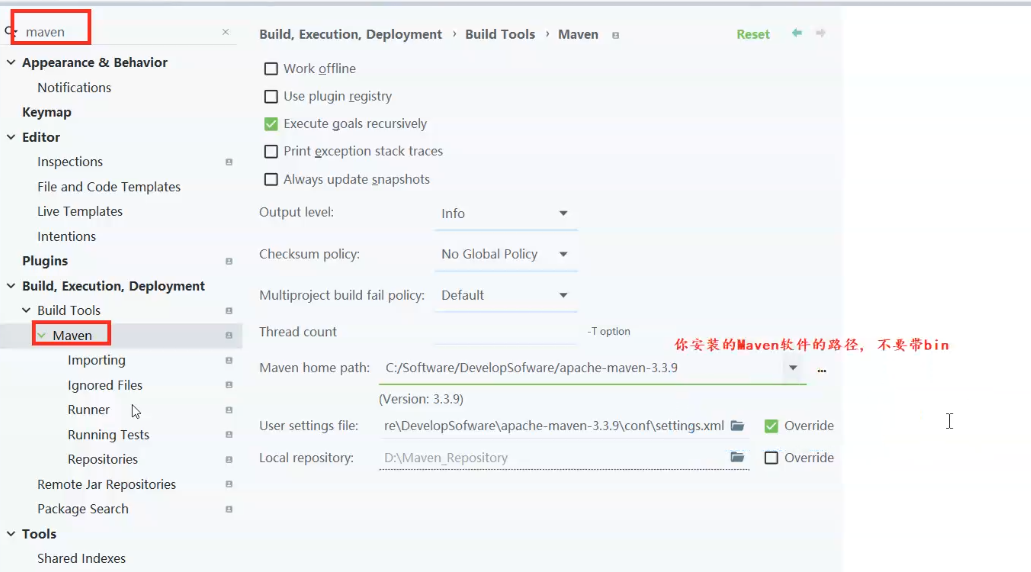Select Importing under Maven
The width and height of the screenshot is (1031, 572).
pos(97,360)
